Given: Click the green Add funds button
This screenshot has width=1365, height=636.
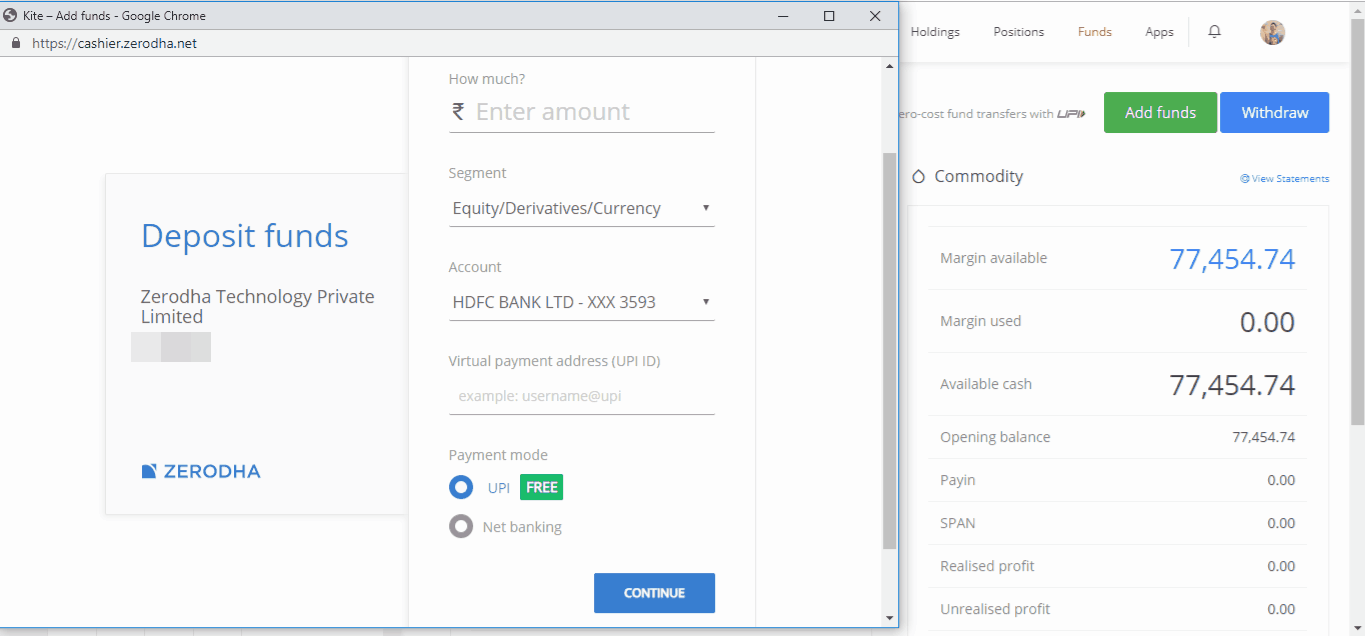Looking at the screenshot, I should pos(1160,113).
